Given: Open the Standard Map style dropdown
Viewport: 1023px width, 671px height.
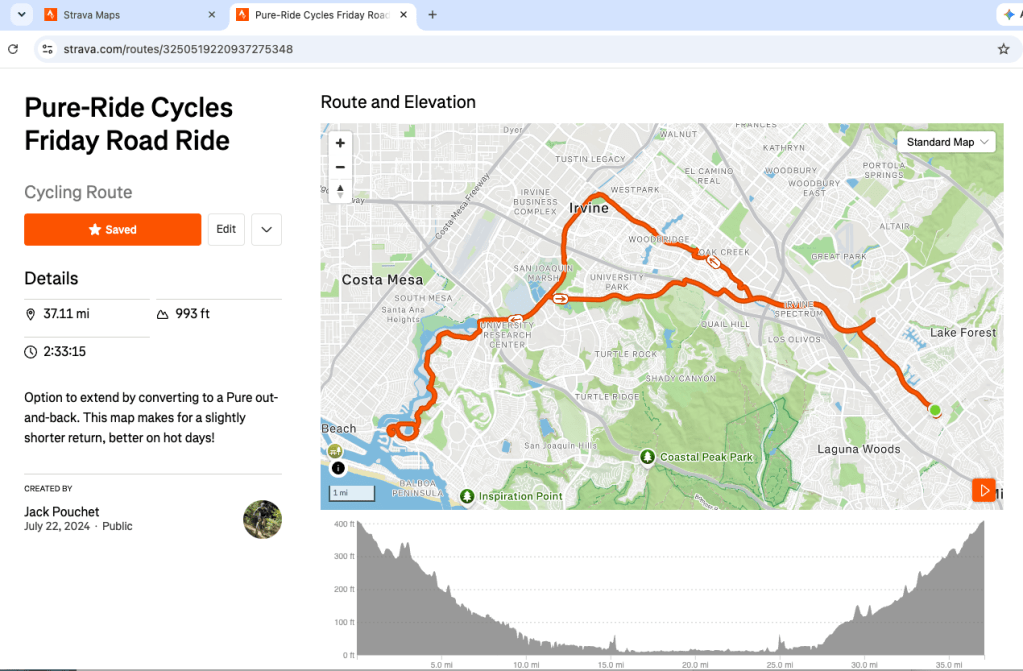Looking at the screenshot, I should [x=947, y=142].
